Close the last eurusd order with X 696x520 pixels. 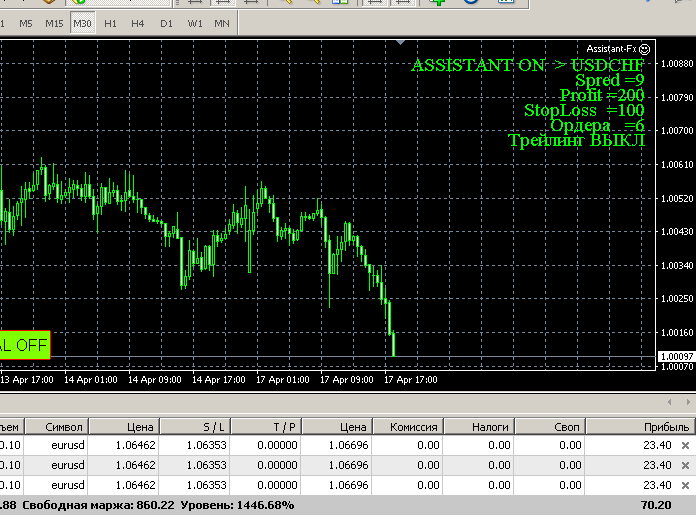tap(685, 485)
